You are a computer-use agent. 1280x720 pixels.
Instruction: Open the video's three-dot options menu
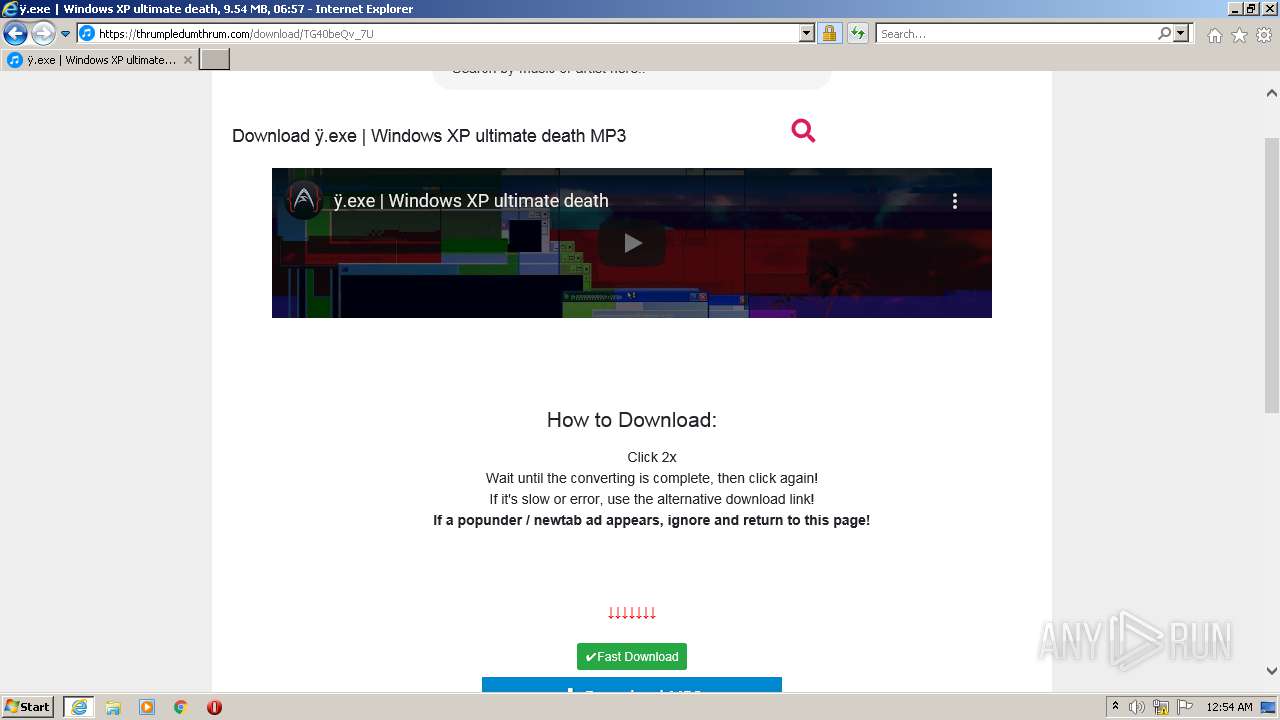tap(955, 201)
